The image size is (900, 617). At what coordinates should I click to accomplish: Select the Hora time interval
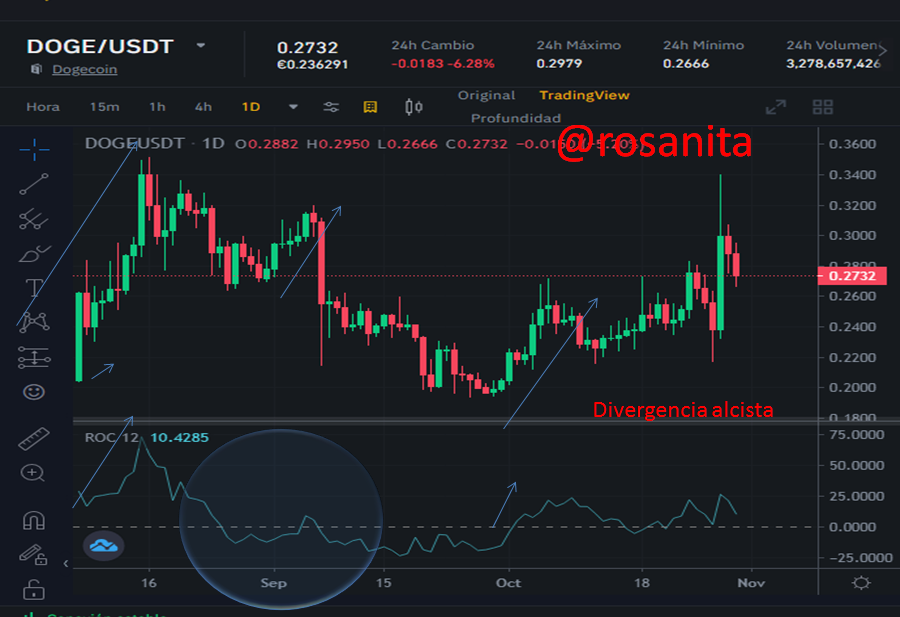(43, 107)
